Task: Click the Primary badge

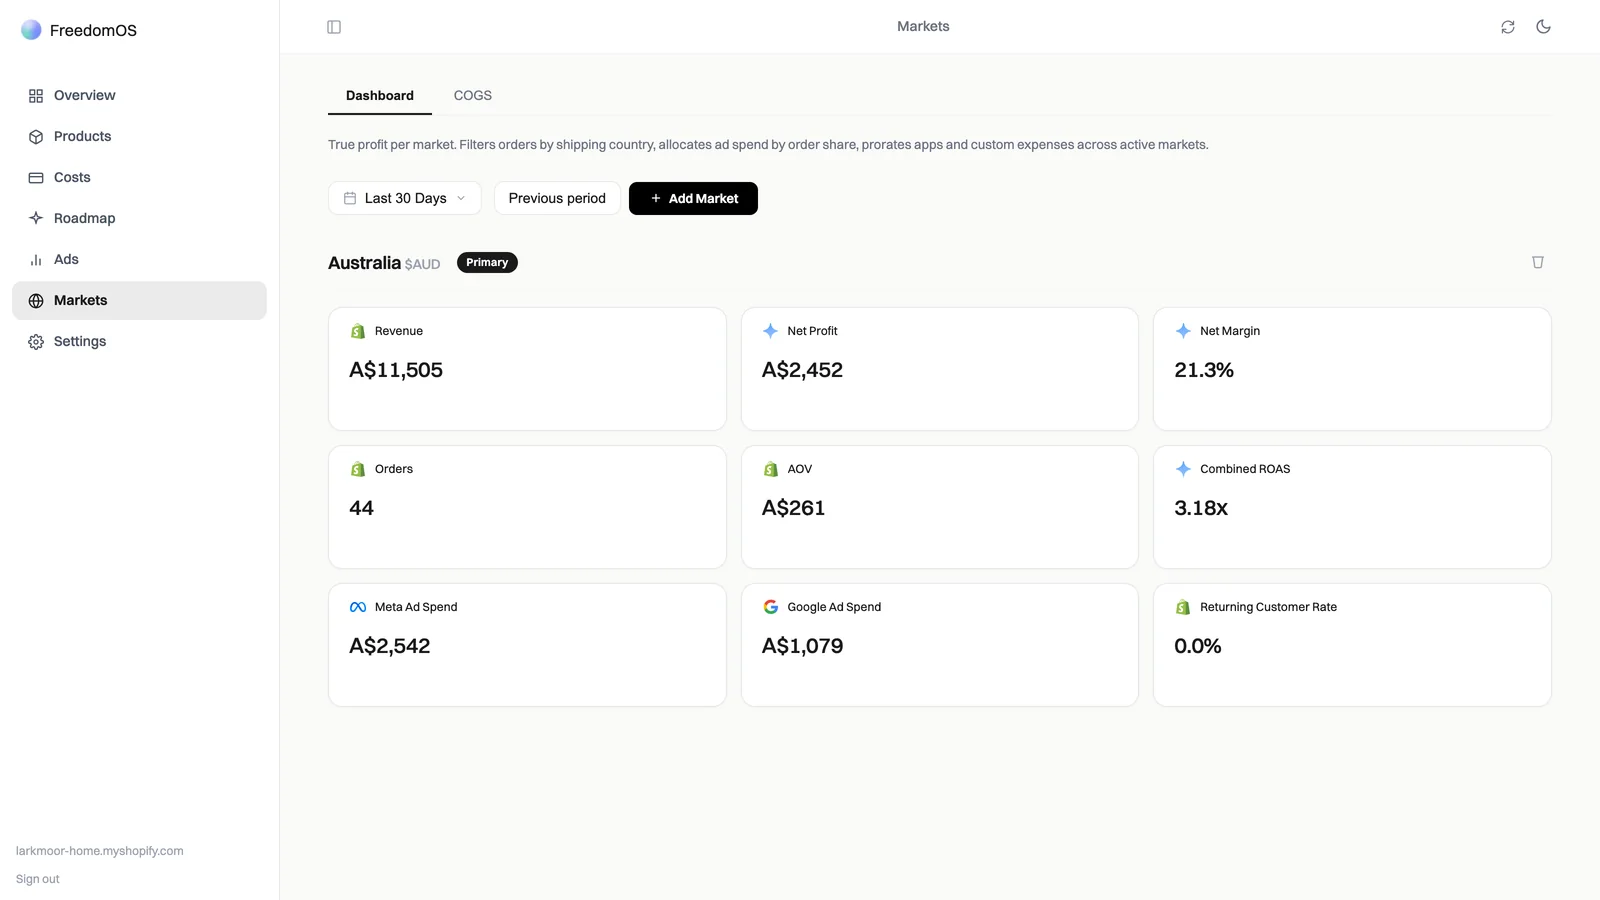Action: click(x=487, y=262)
